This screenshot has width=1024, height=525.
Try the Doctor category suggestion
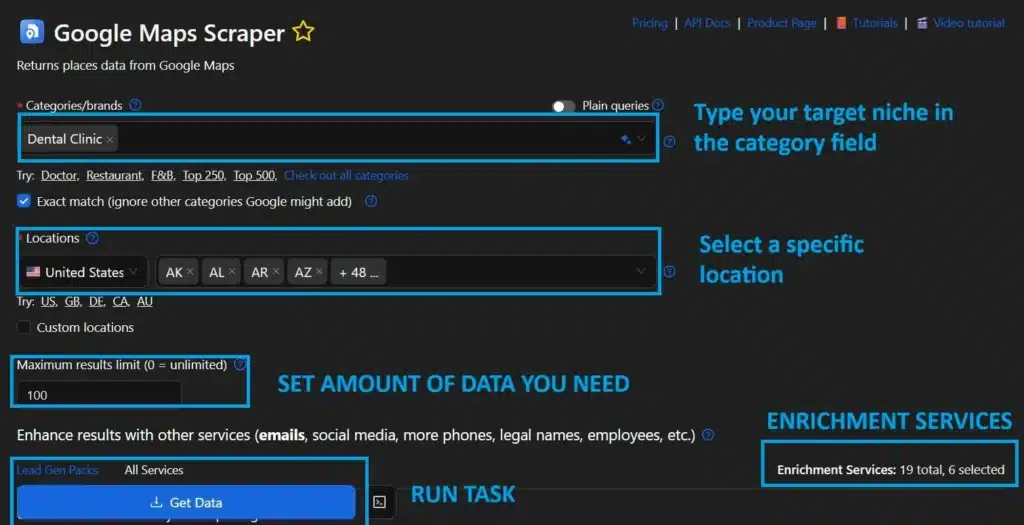[x=59, y=176]
